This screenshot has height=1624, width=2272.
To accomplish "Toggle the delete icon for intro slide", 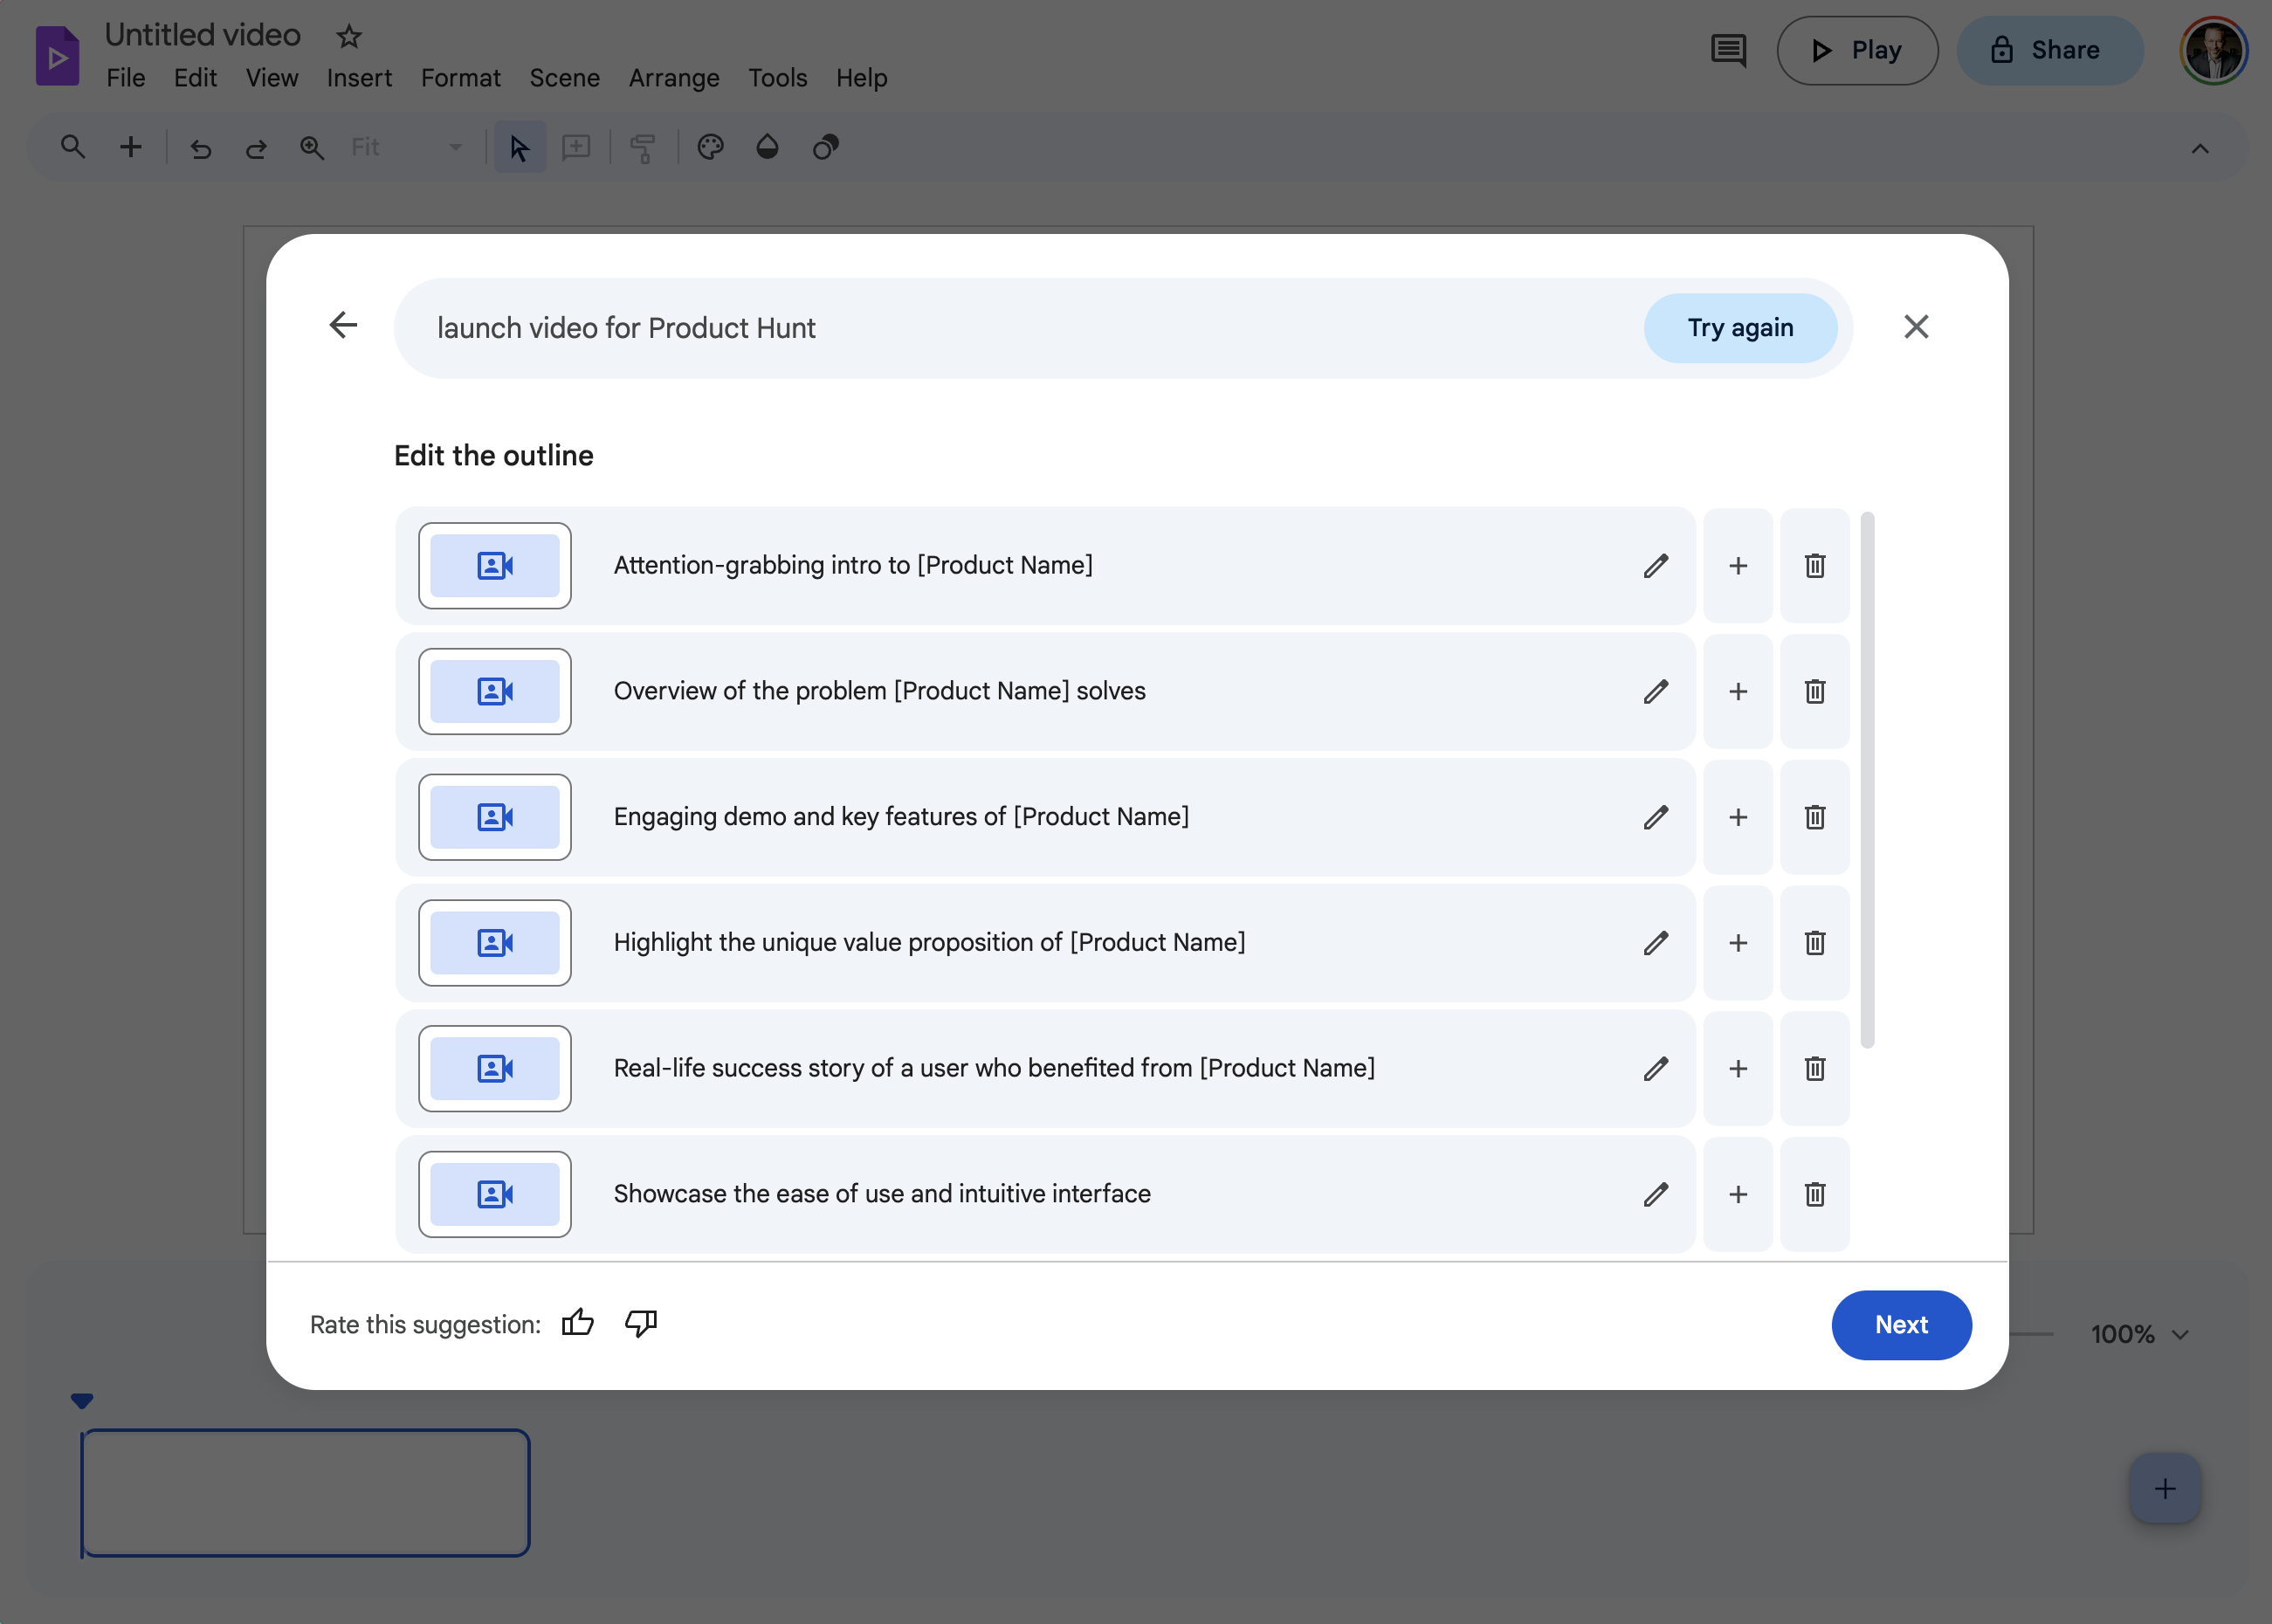I will point(1815,564).
